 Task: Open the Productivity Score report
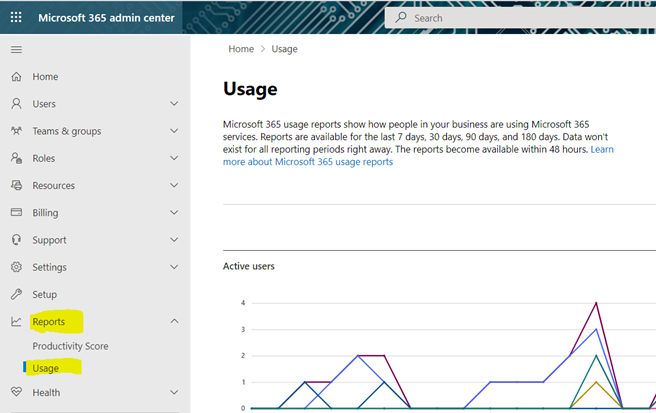70,346
